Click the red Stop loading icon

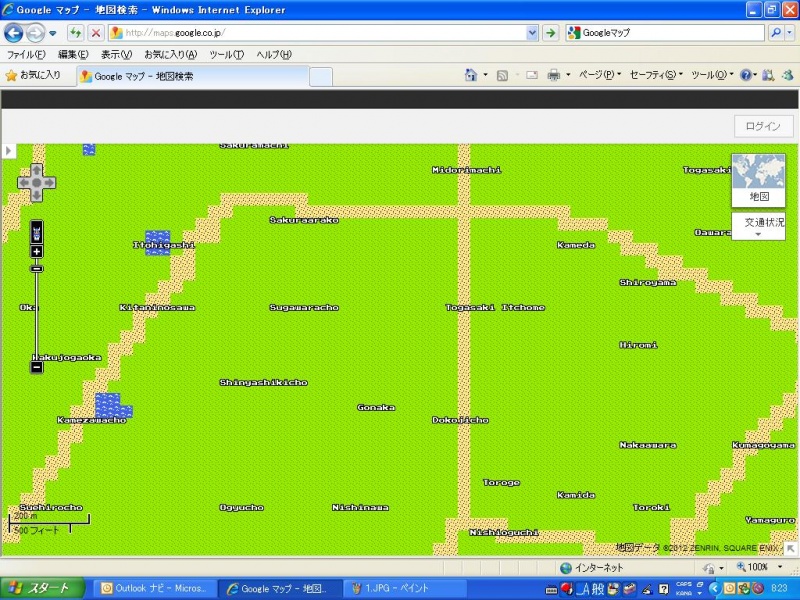pos(95,33)
